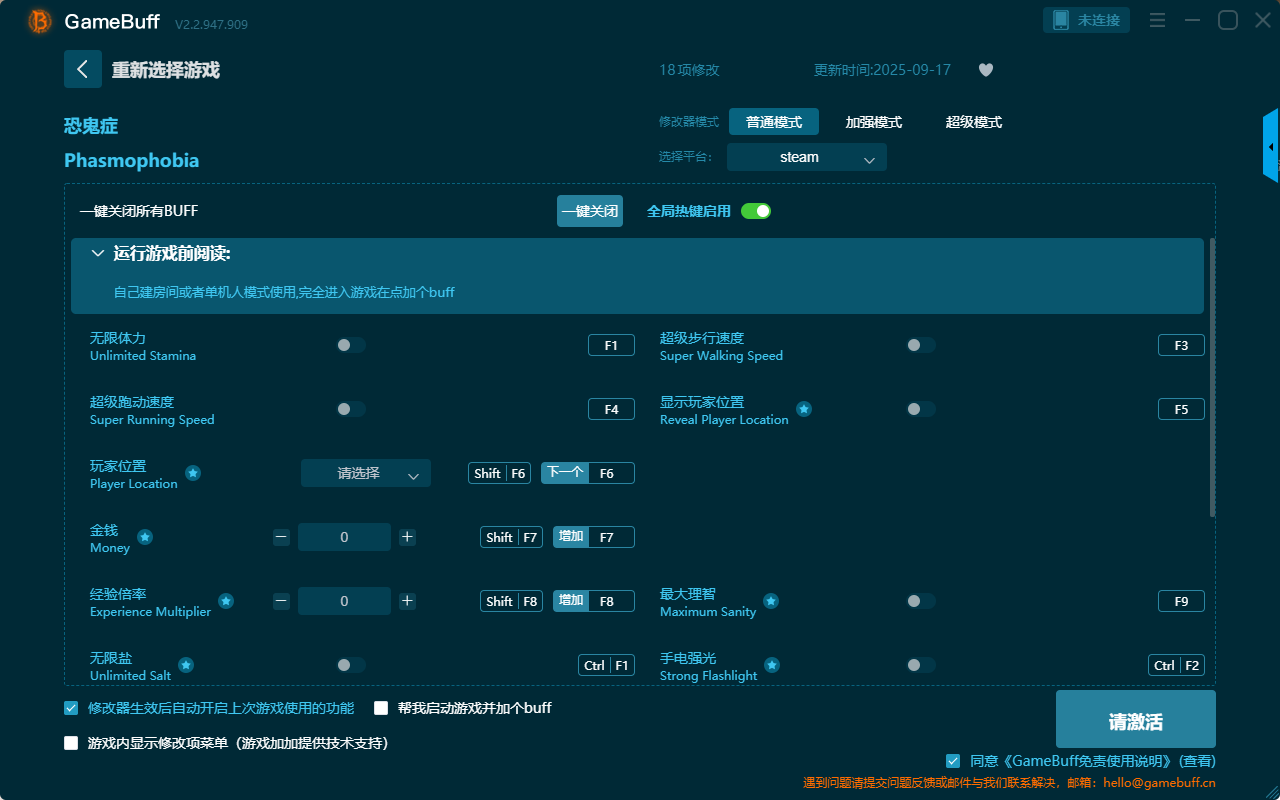
Task: Toggle Maximum Sanity switch
Action: tap(921, 601)
